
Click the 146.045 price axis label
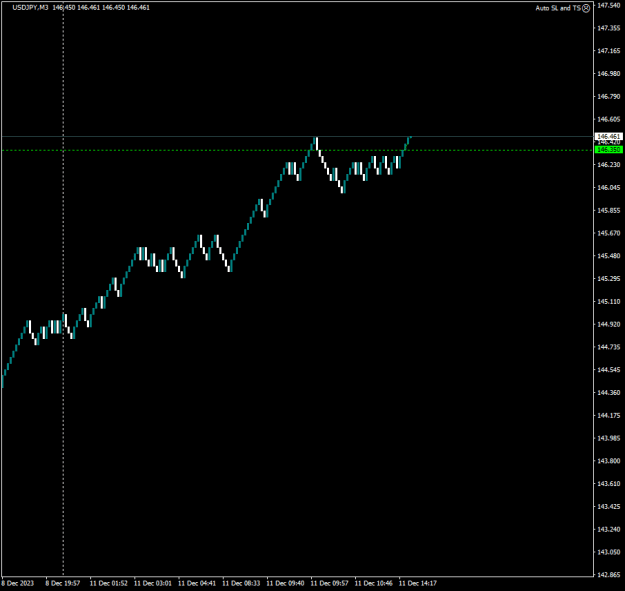point(609,187)
